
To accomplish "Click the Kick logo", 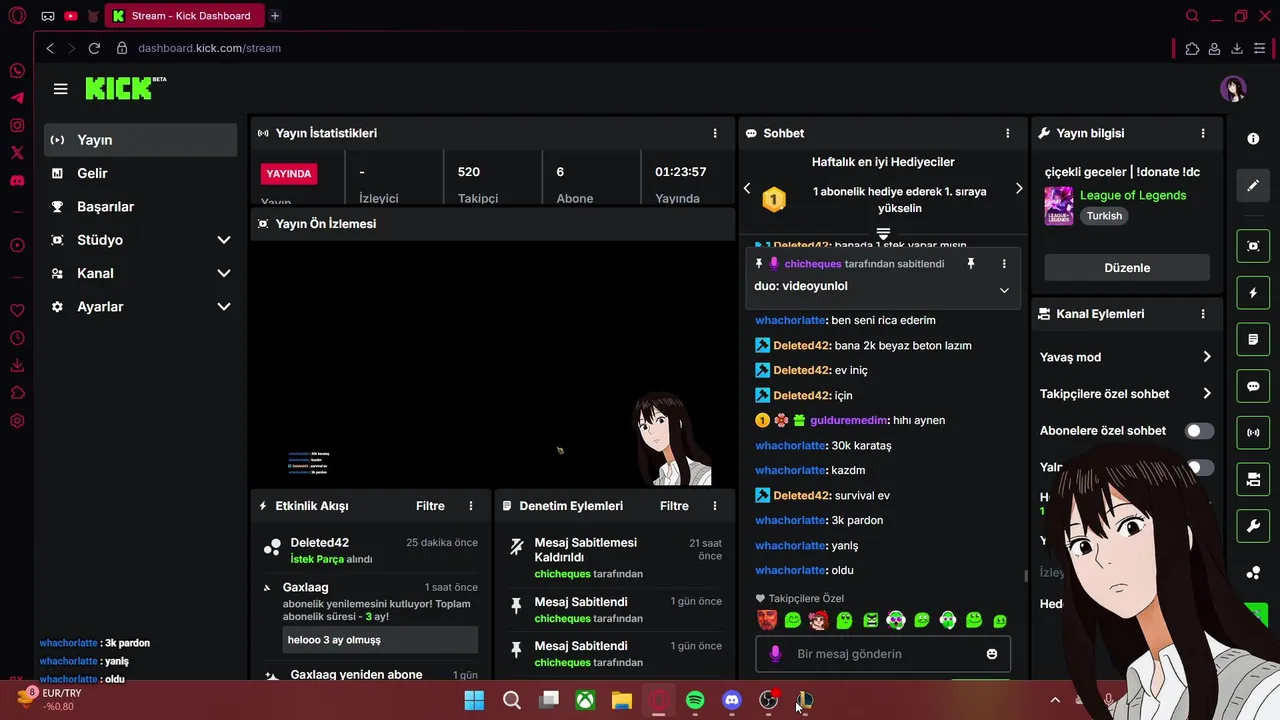I will pyautogui.click(x=125, y=88).
